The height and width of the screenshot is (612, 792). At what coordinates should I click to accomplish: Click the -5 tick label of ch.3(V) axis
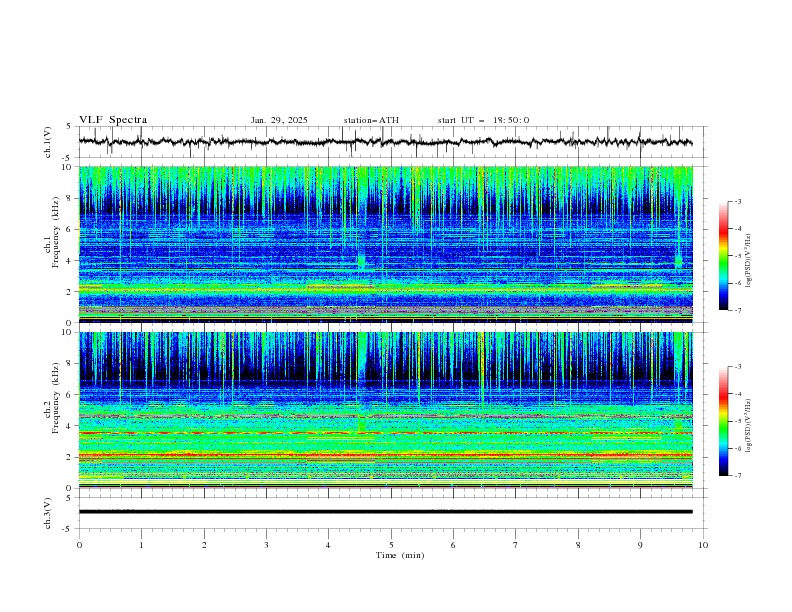click(x=67, y=529)
